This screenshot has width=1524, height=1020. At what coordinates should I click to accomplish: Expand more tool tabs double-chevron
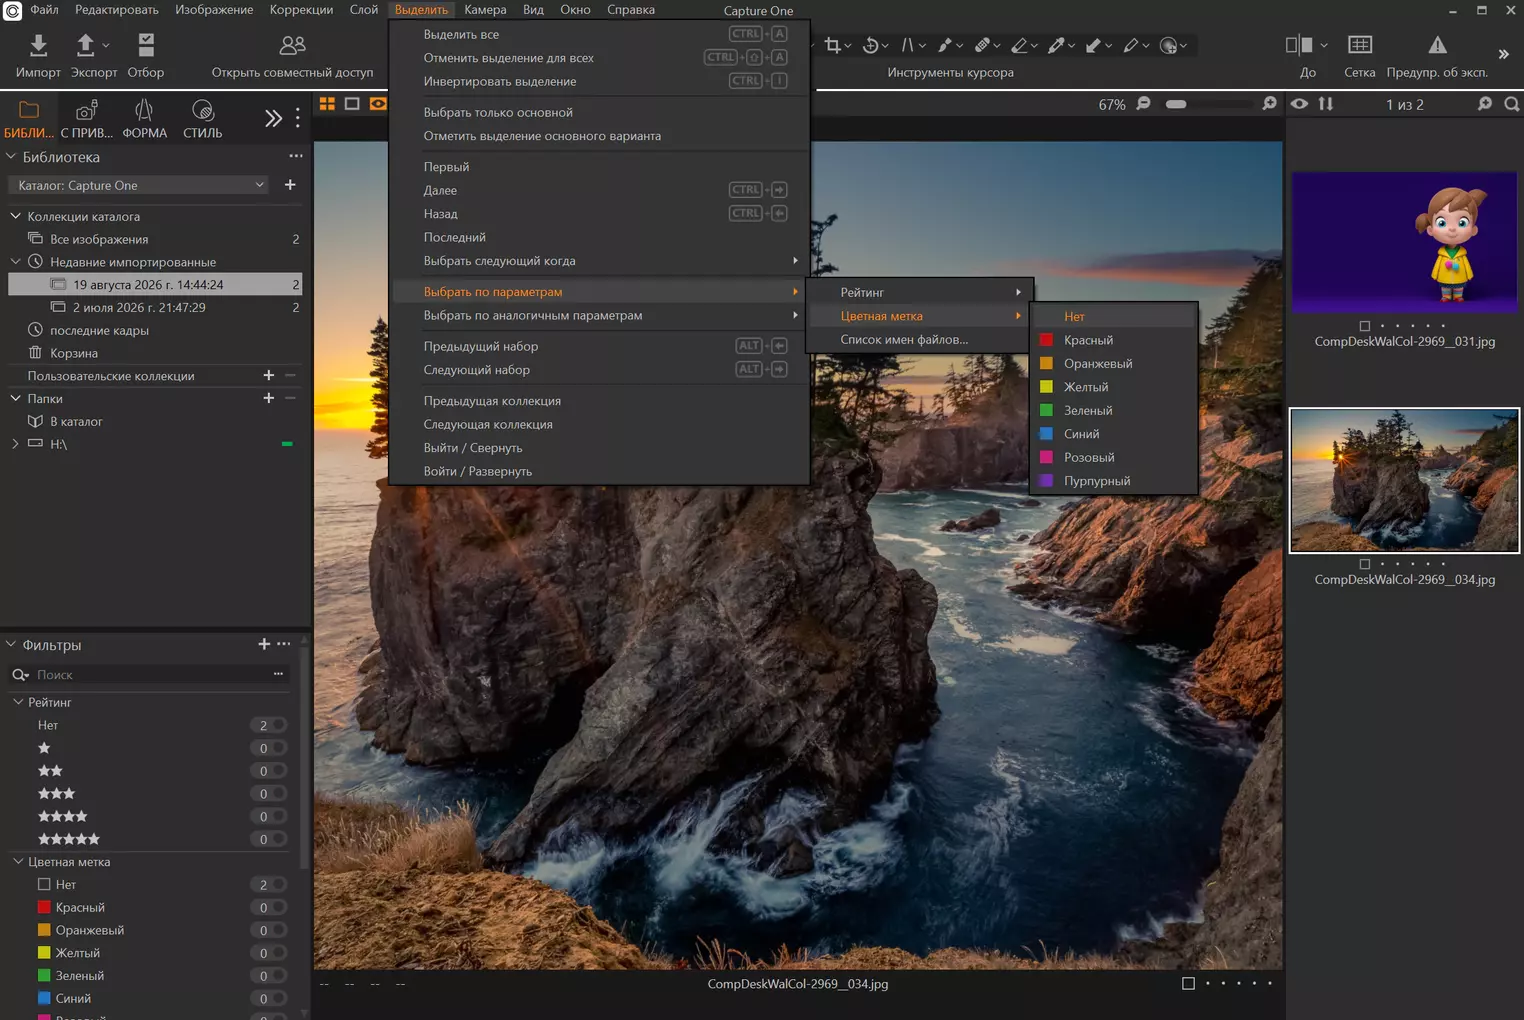point(273,118)
